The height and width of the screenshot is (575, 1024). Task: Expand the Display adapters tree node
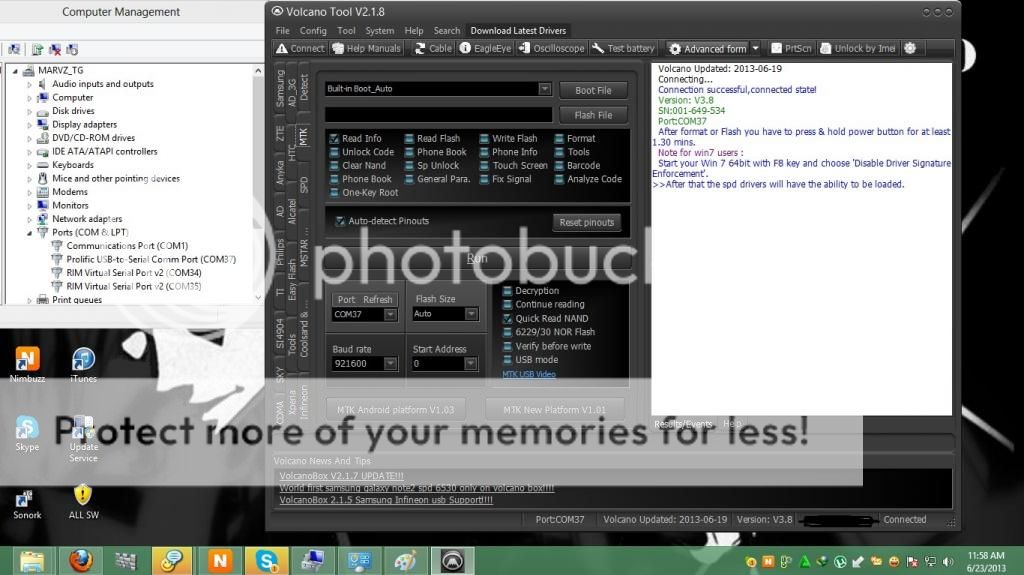[x=29, y=124]
